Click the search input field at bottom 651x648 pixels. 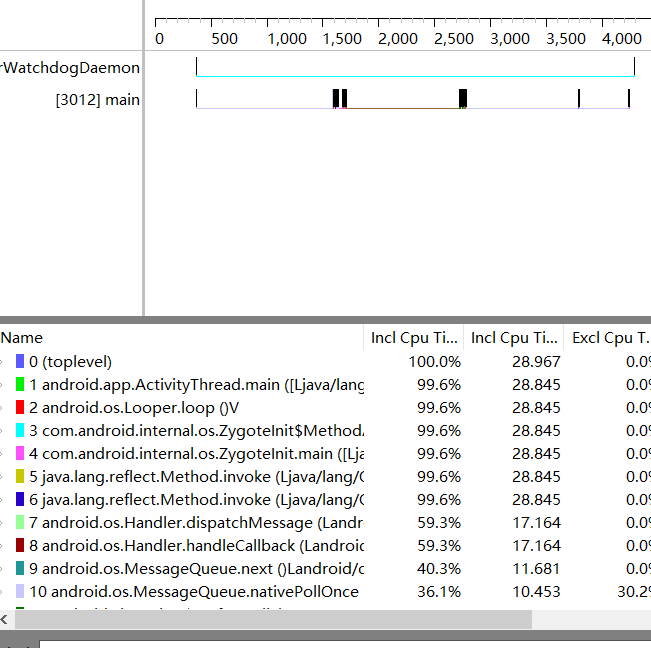pyautogui.click(x=345, y=644)
